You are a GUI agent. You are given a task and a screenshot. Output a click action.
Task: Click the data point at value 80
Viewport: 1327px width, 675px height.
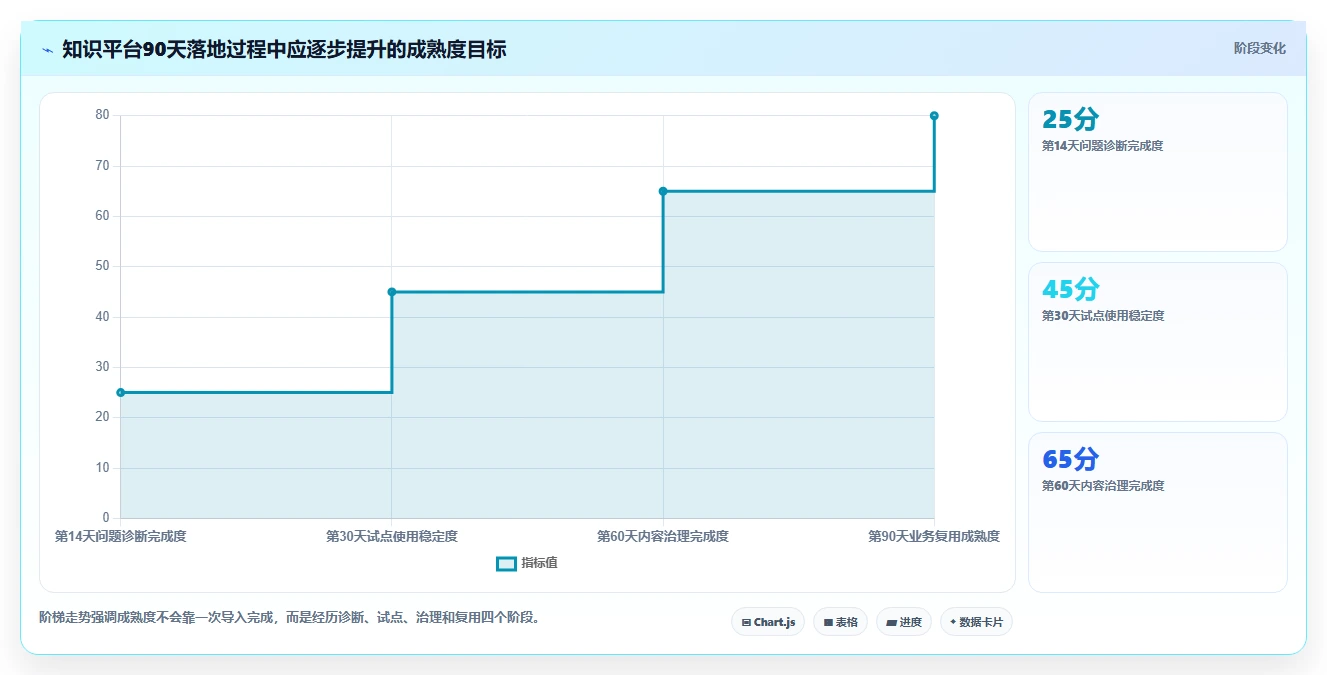(934, 116)
